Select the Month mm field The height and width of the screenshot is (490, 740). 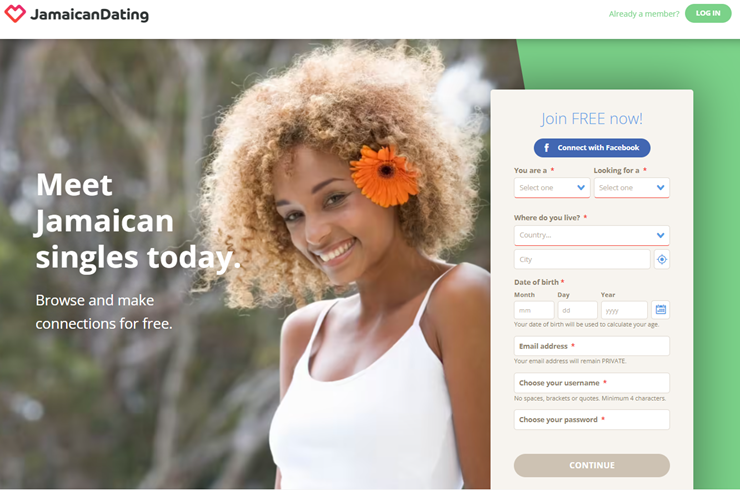[x=534, y=310]
